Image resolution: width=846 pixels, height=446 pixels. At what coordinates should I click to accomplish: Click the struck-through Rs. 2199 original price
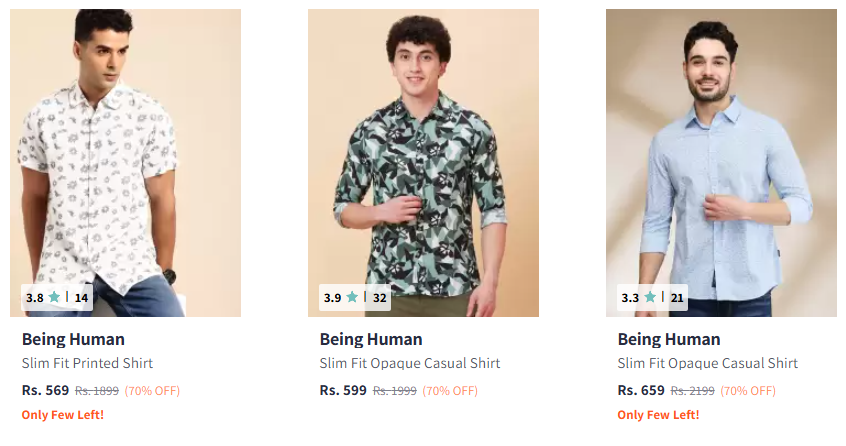click(692, 391)
